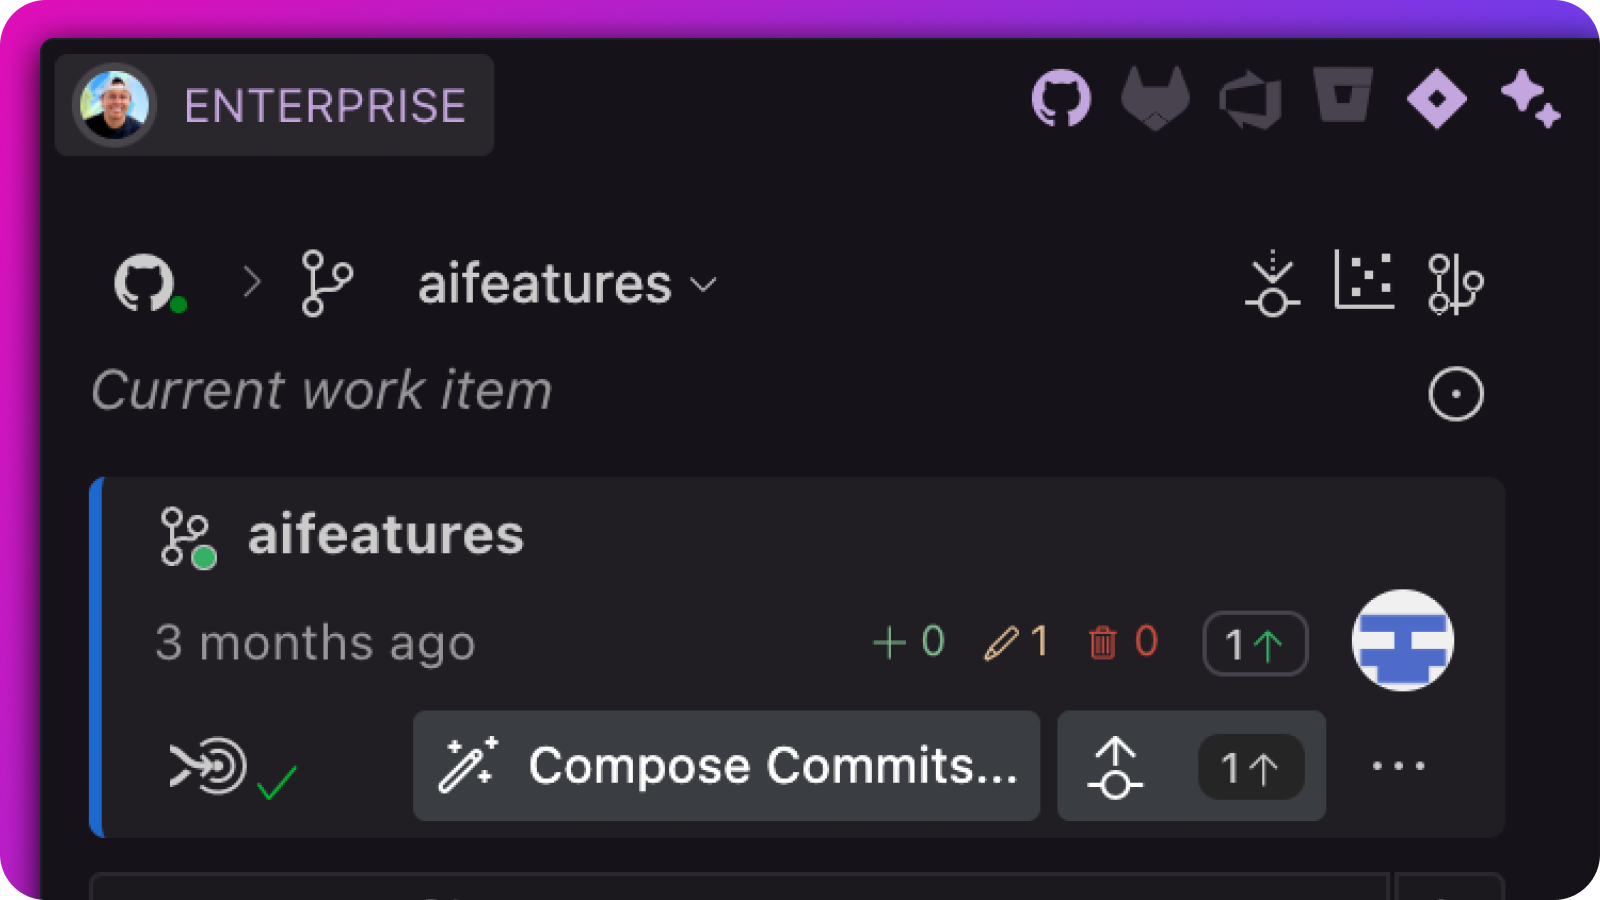The image size is (1600, 900).
Task: Click the Compose Commits button
Action: pos(725,765)
